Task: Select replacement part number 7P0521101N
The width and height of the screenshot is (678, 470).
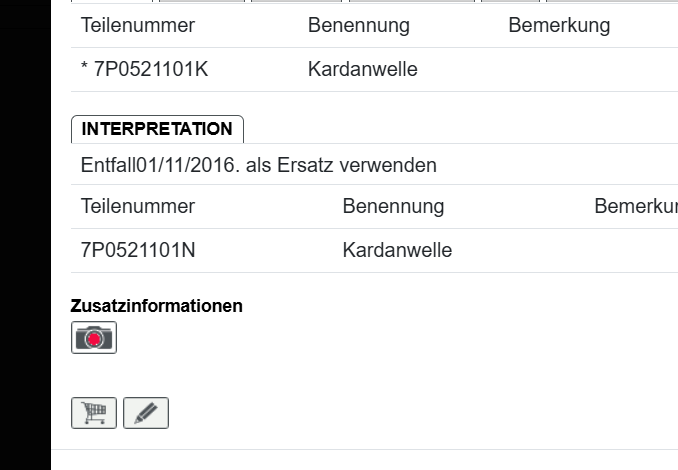Action: [x=138, y=250]
